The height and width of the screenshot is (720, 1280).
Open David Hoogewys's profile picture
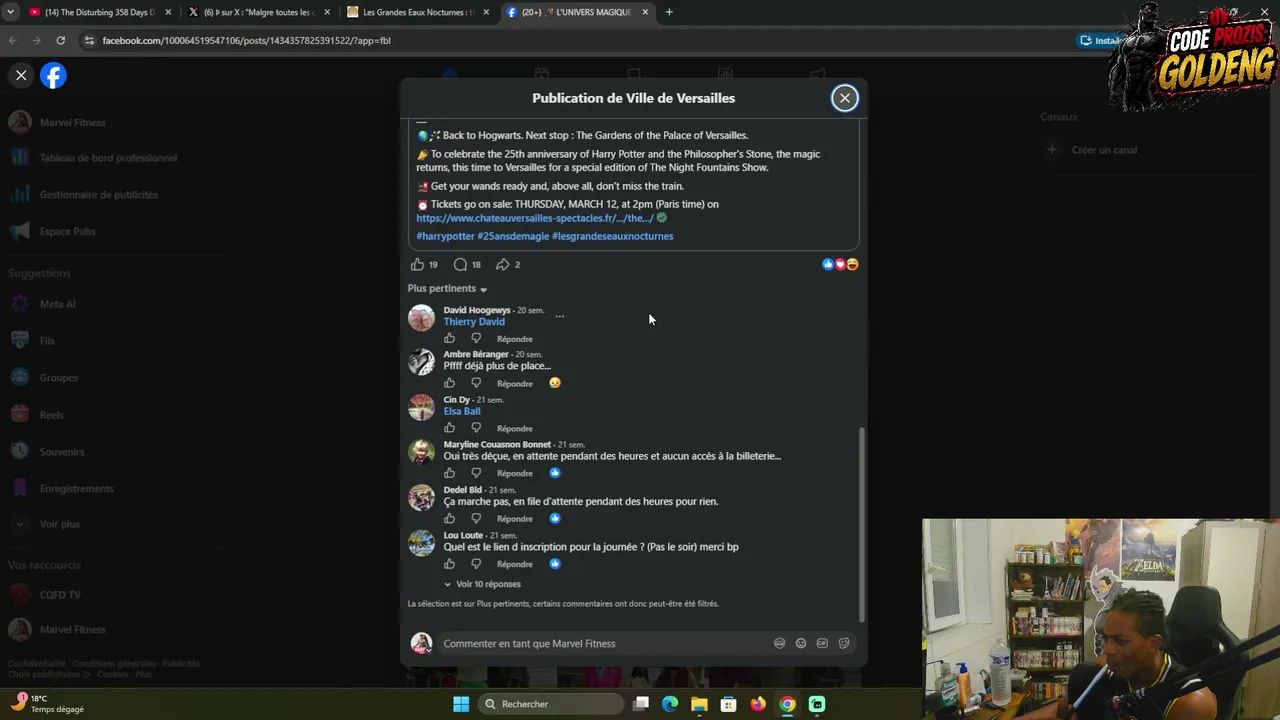pos(422,318)
